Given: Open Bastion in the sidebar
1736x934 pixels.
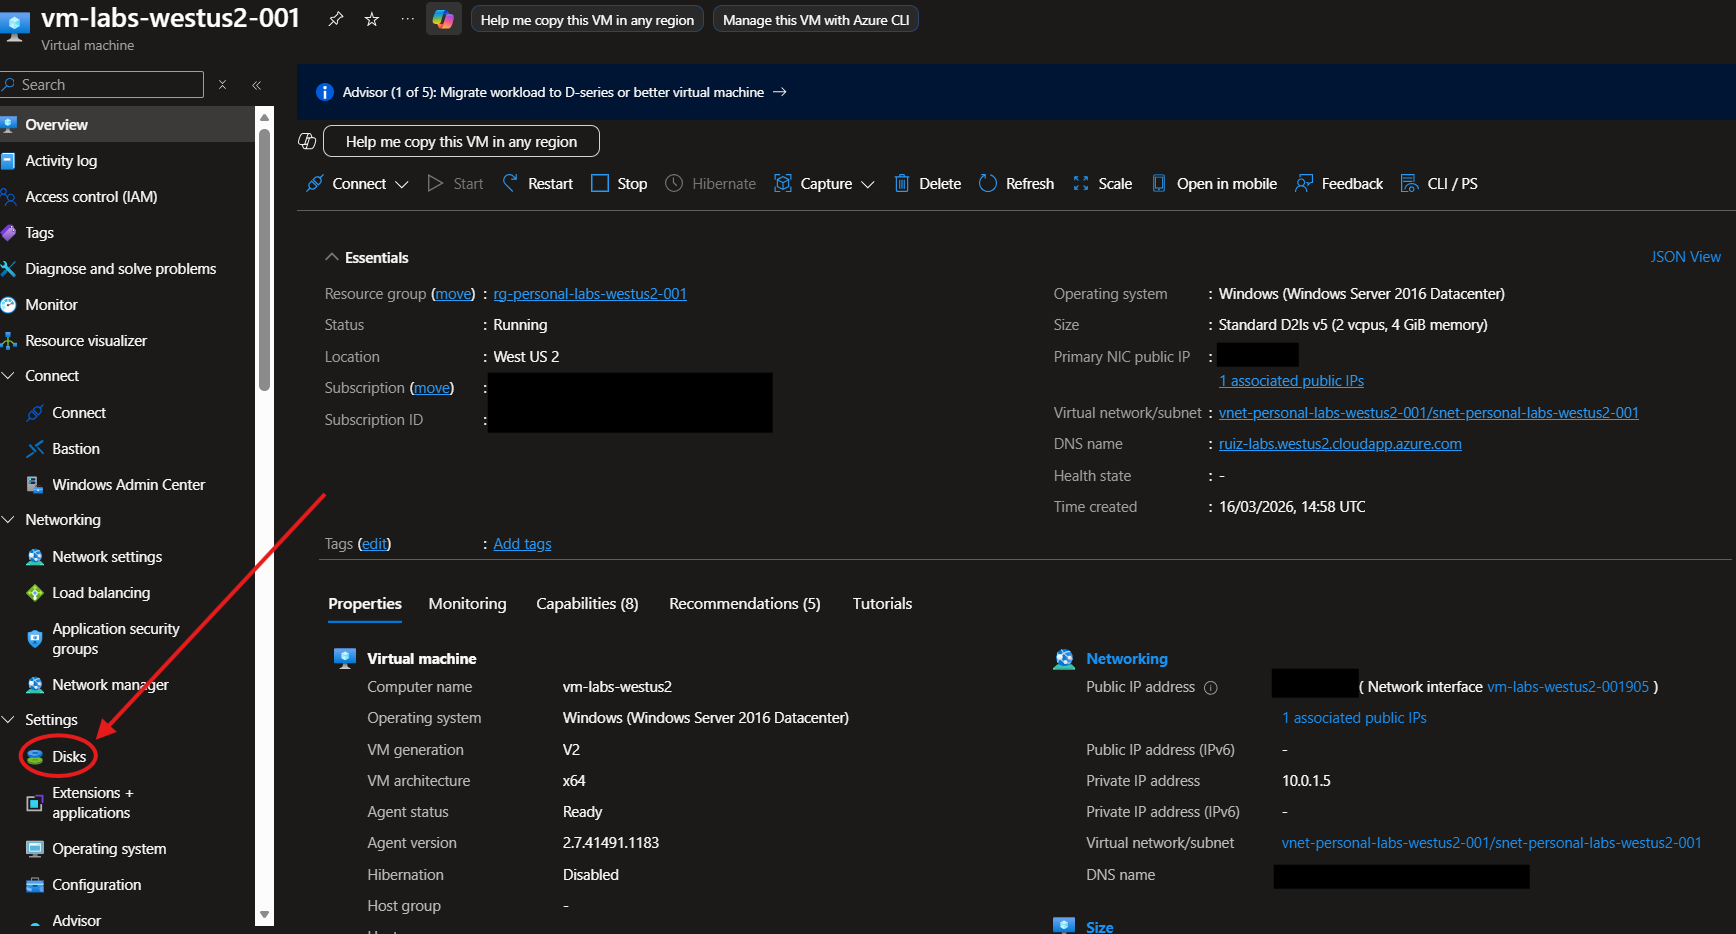Looking at the screenshot, I should click(75, 449).
